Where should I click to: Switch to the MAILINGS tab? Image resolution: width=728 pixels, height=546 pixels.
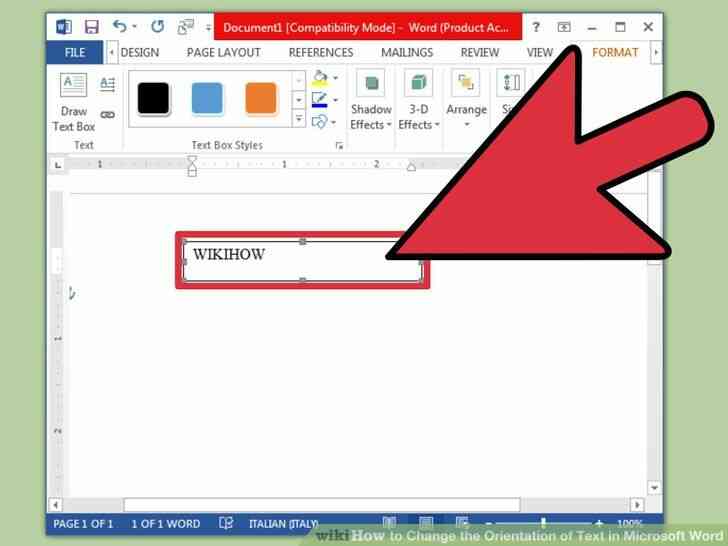407,52
